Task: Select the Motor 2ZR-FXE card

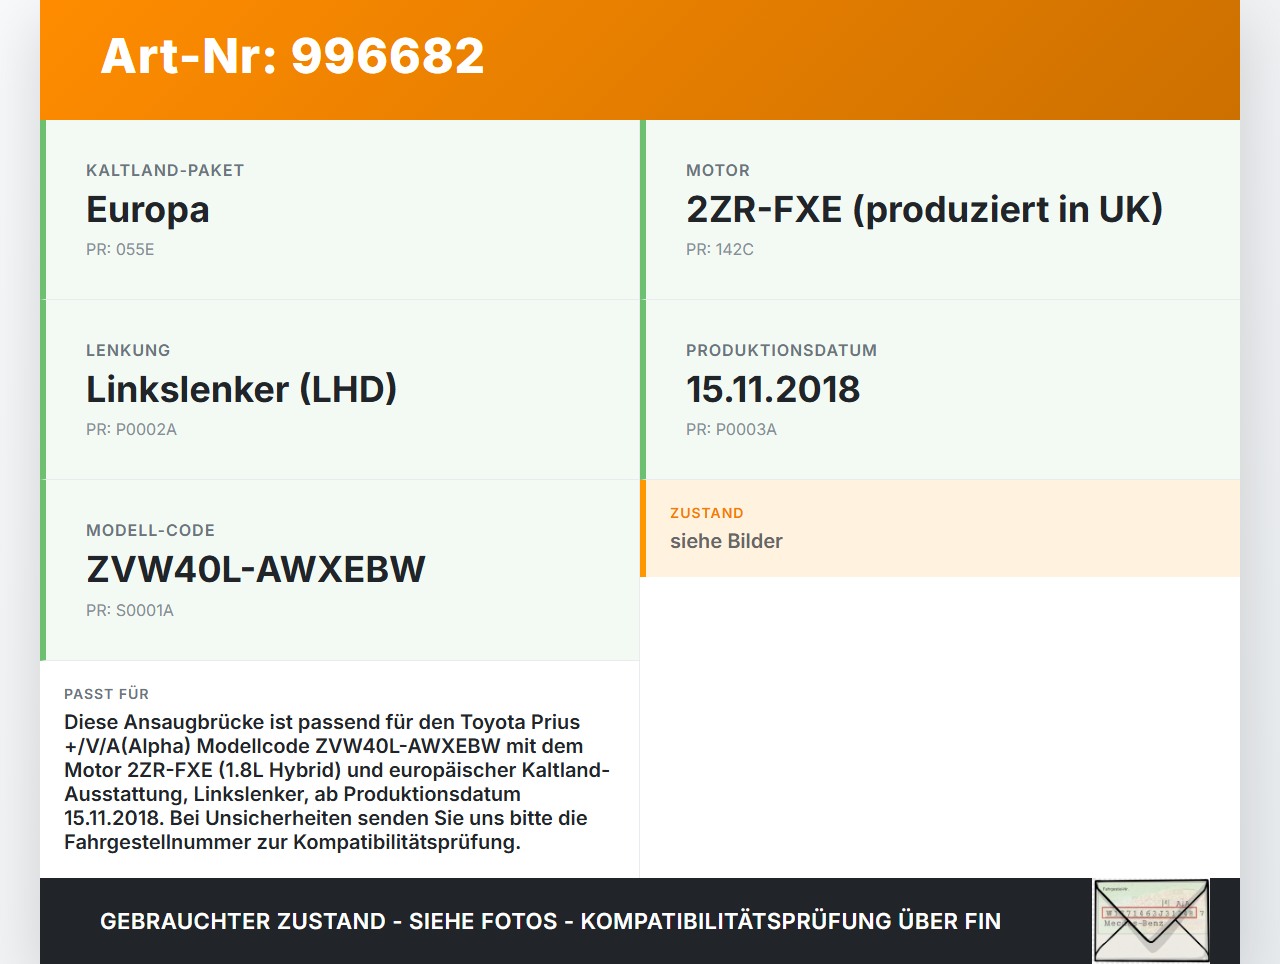Action: tap(940, 210)
